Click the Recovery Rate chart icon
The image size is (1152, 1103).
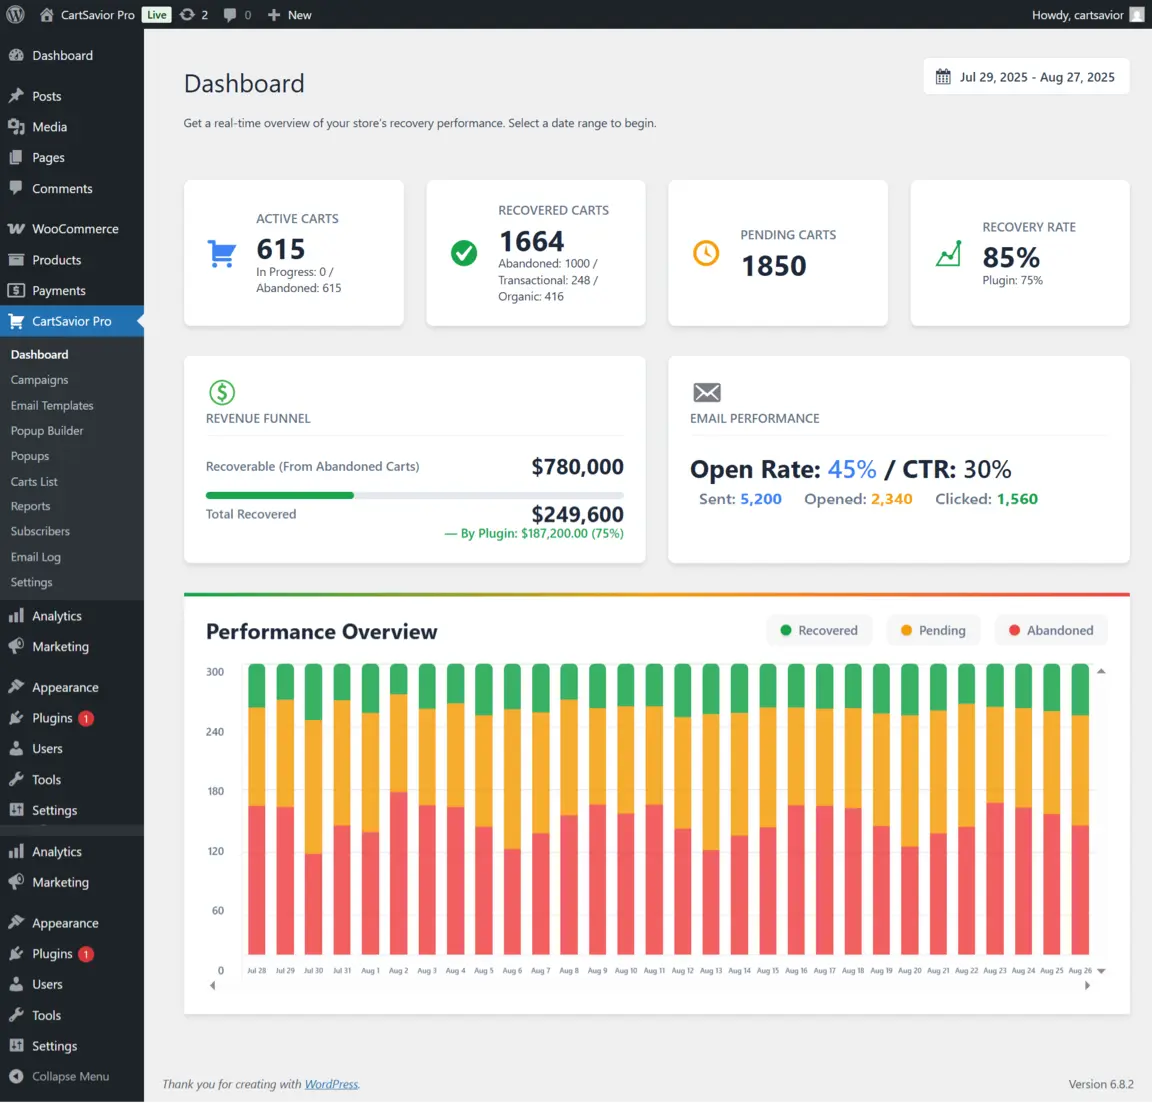[x=948, y=254]
